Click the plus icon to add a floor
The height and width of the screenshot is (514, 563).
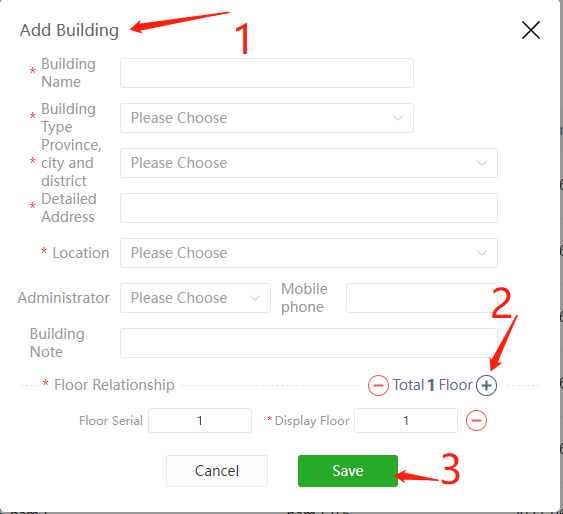click(x=486, y=386)
